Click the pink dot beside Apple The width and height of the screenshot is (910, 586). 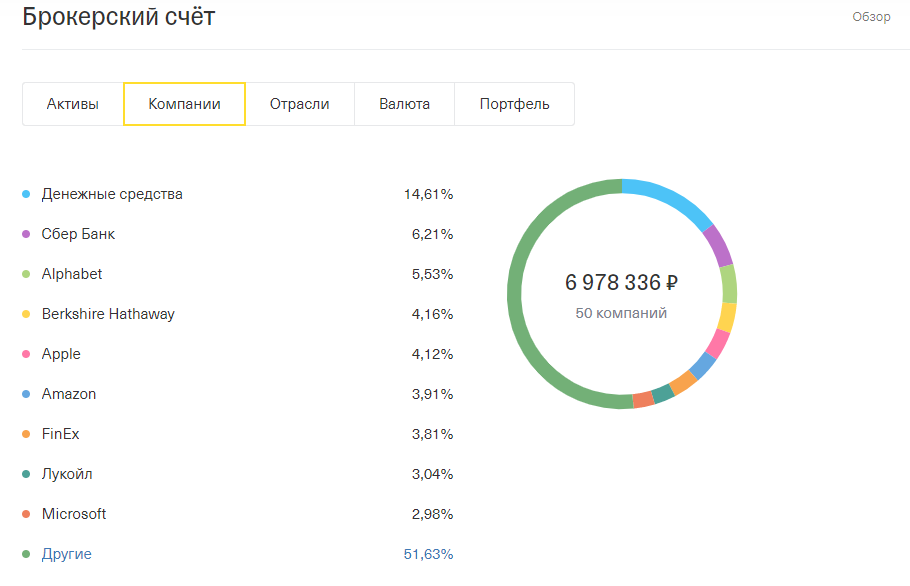[26, 354]
